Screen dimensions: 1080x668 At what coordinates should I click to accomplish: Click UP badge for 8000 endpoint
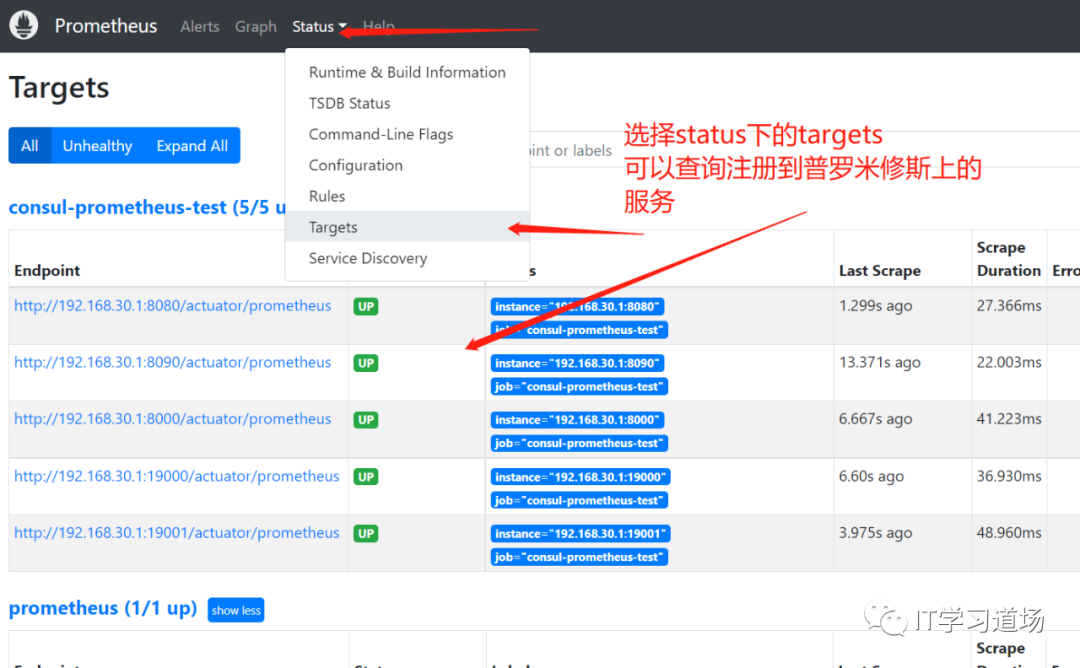pyautogui.click(x=366, y=419)
